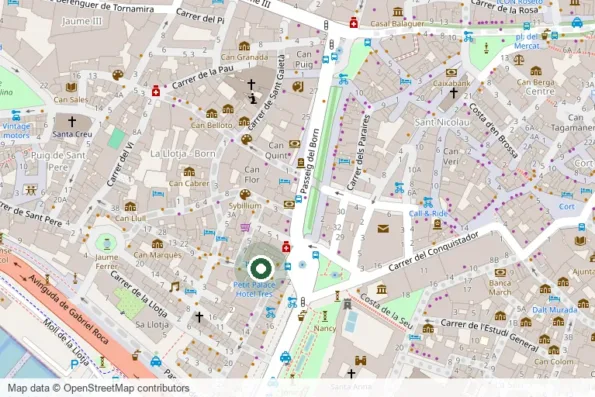The image size is (595, 397).
Task: Click the Carrer del Conquistador street label
Action: [434, 252]
